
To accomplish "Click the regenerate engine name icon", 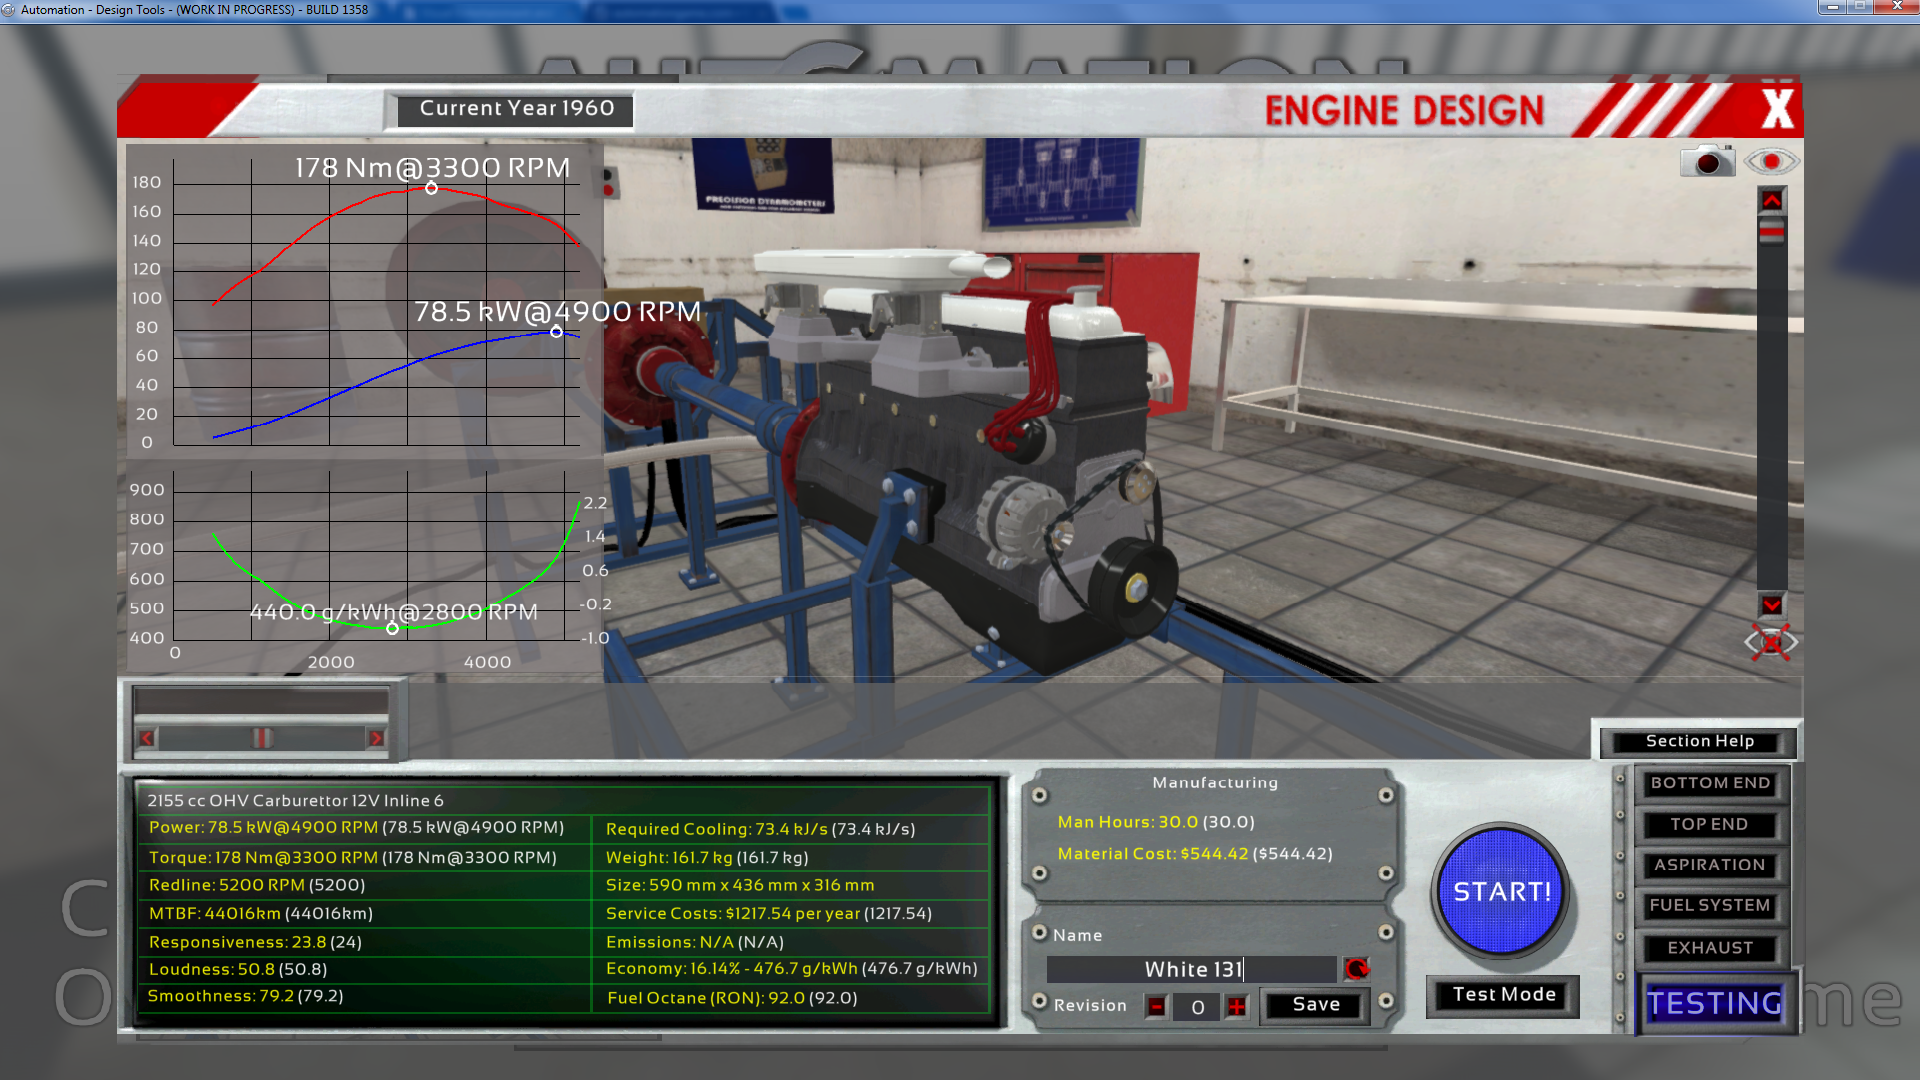I will [x=1356, y=968].
